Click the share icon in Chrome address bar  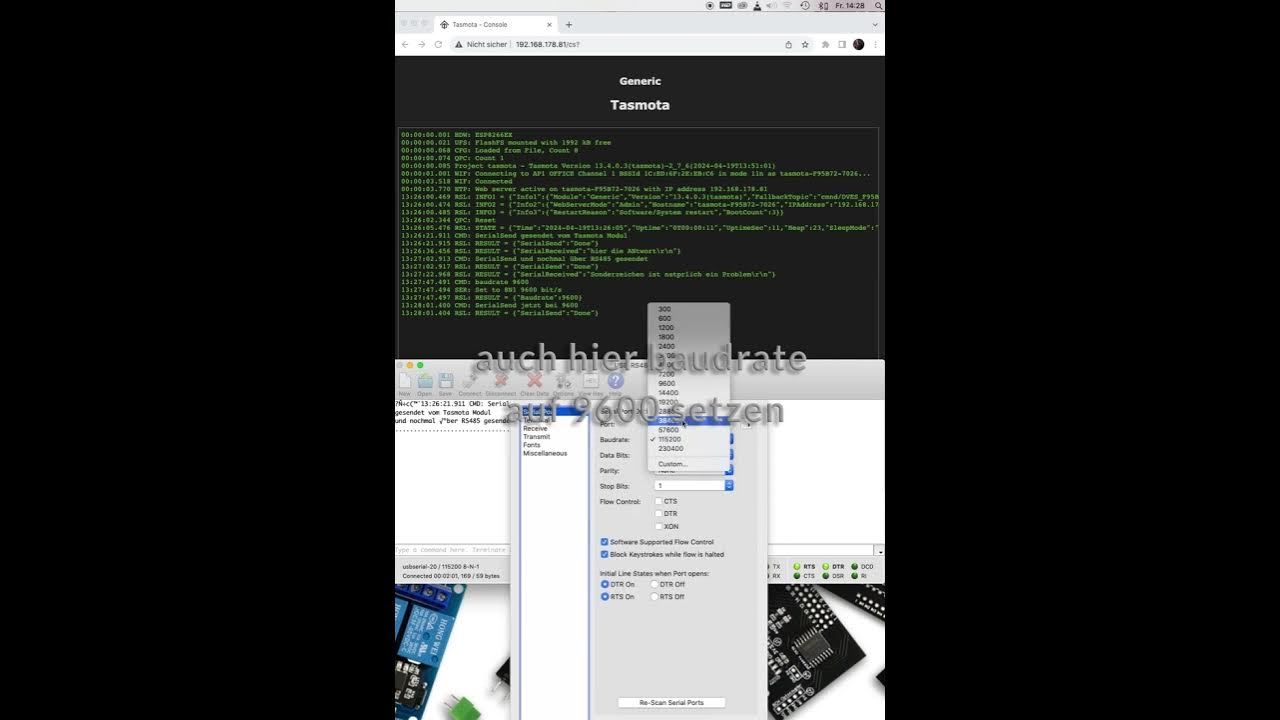click(x=788, y=44)
